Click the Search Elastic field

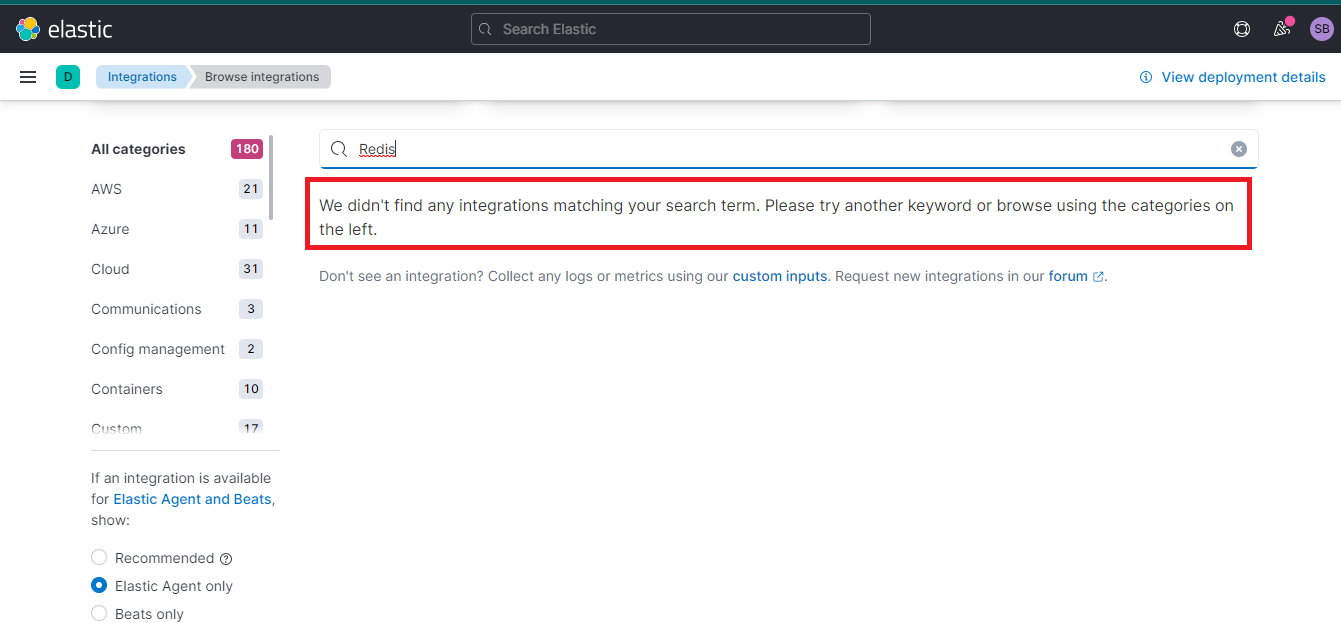point(671,29)
